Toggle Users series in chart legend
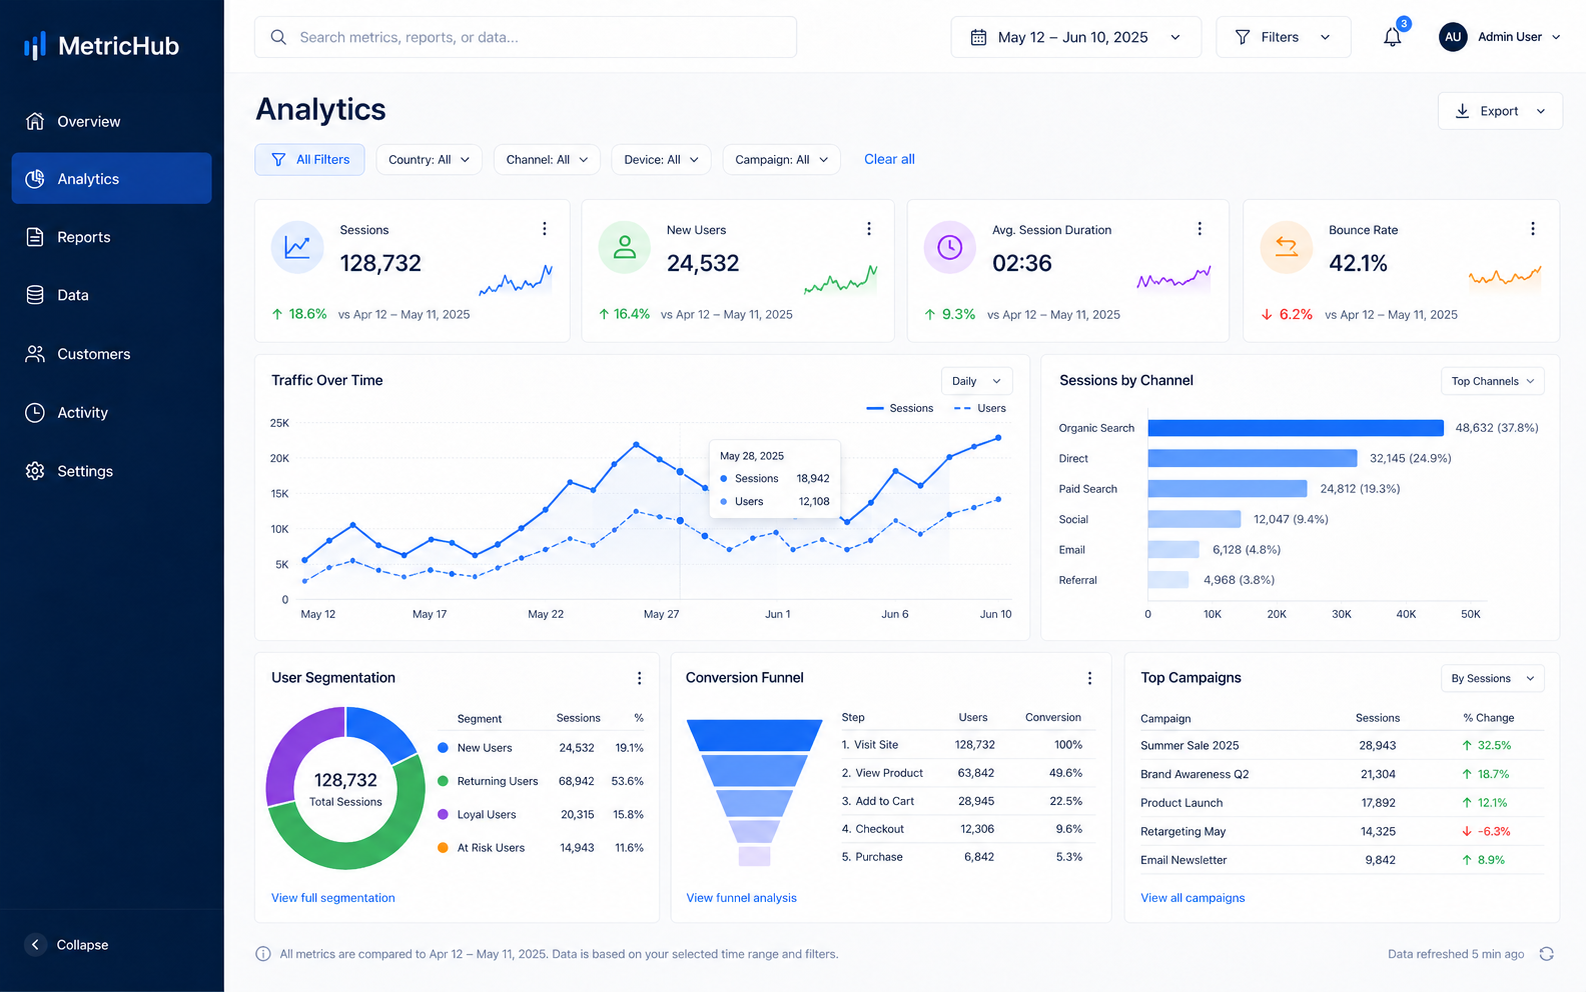 (x=980, y=408)
